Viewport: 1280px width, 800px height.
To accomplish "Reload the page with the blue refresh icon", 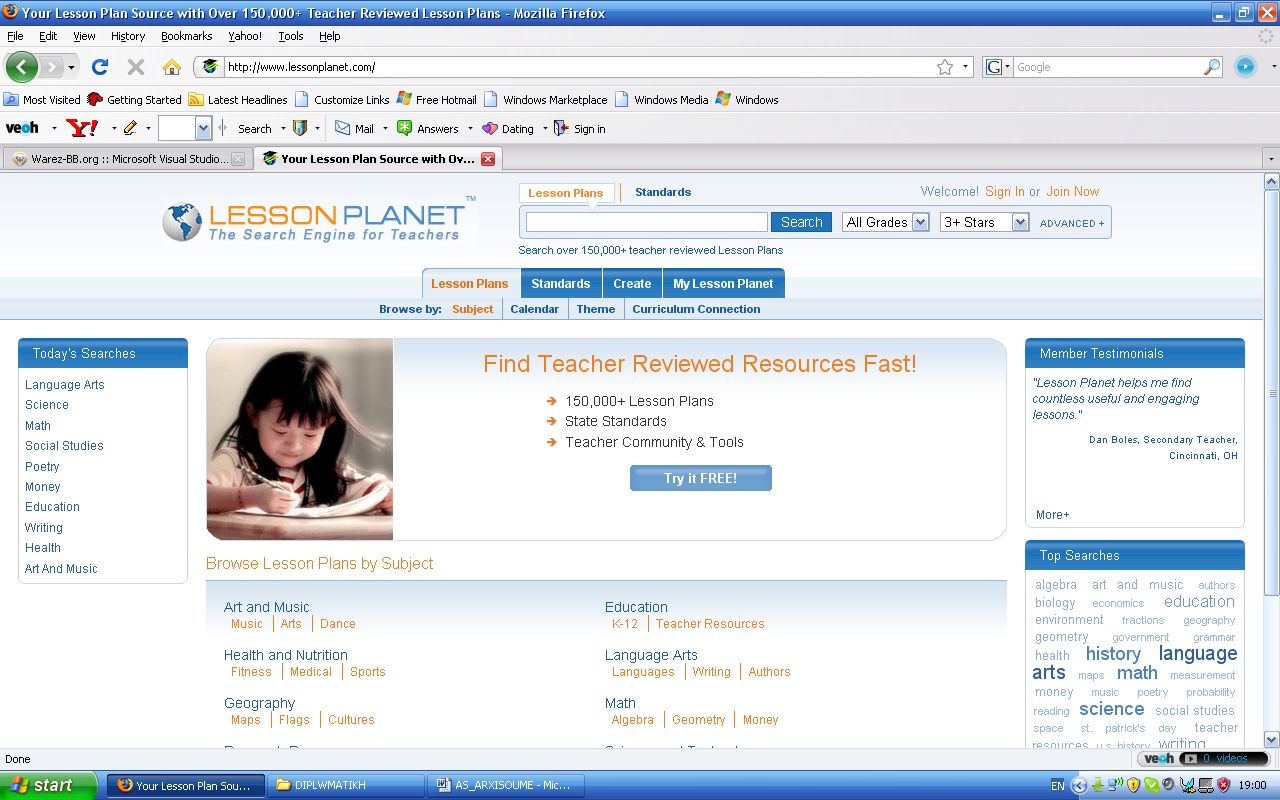I will (99, 67).
